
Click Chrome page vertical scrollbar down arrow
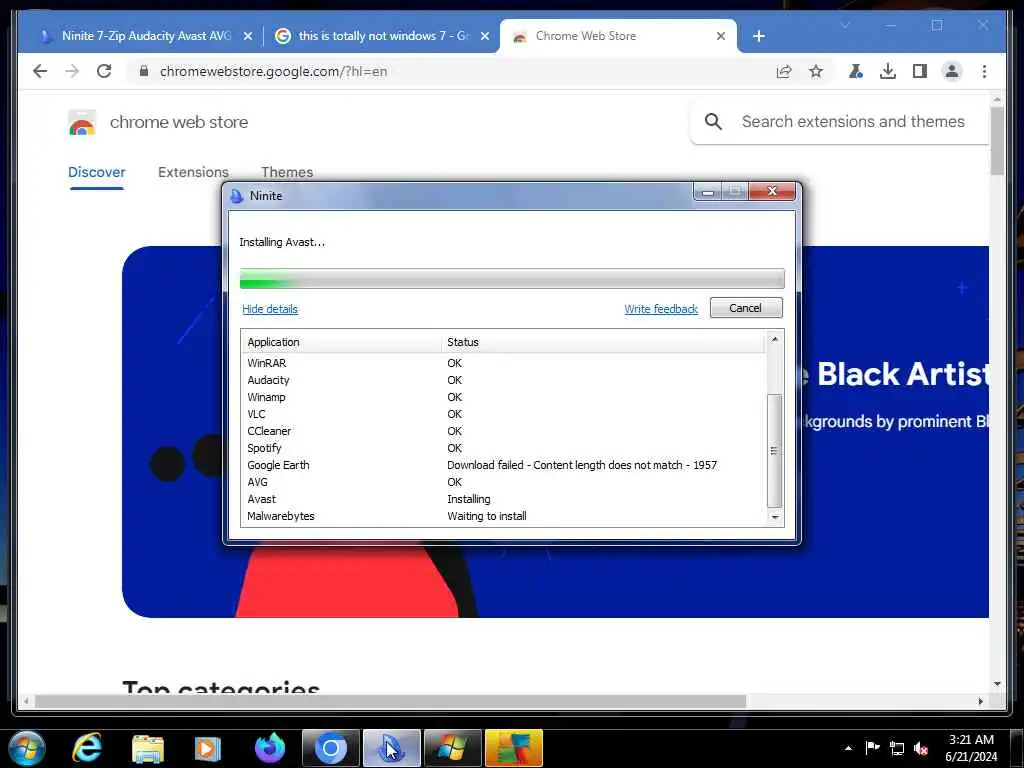[x=997, y=684]
